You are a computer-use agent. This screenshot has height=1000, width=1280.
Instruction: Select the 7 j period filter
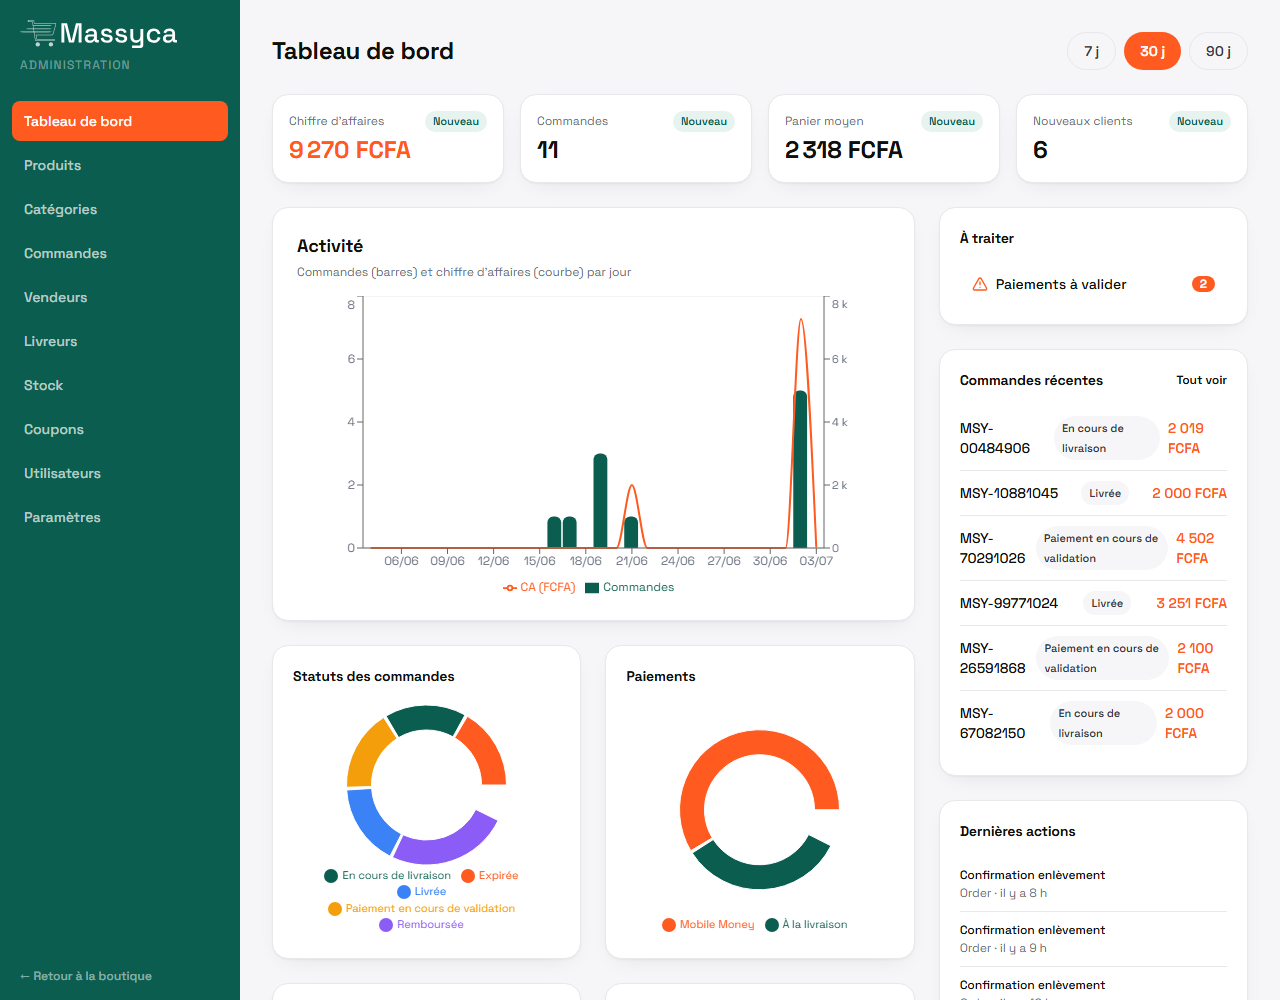click(x=1091, y=51)
